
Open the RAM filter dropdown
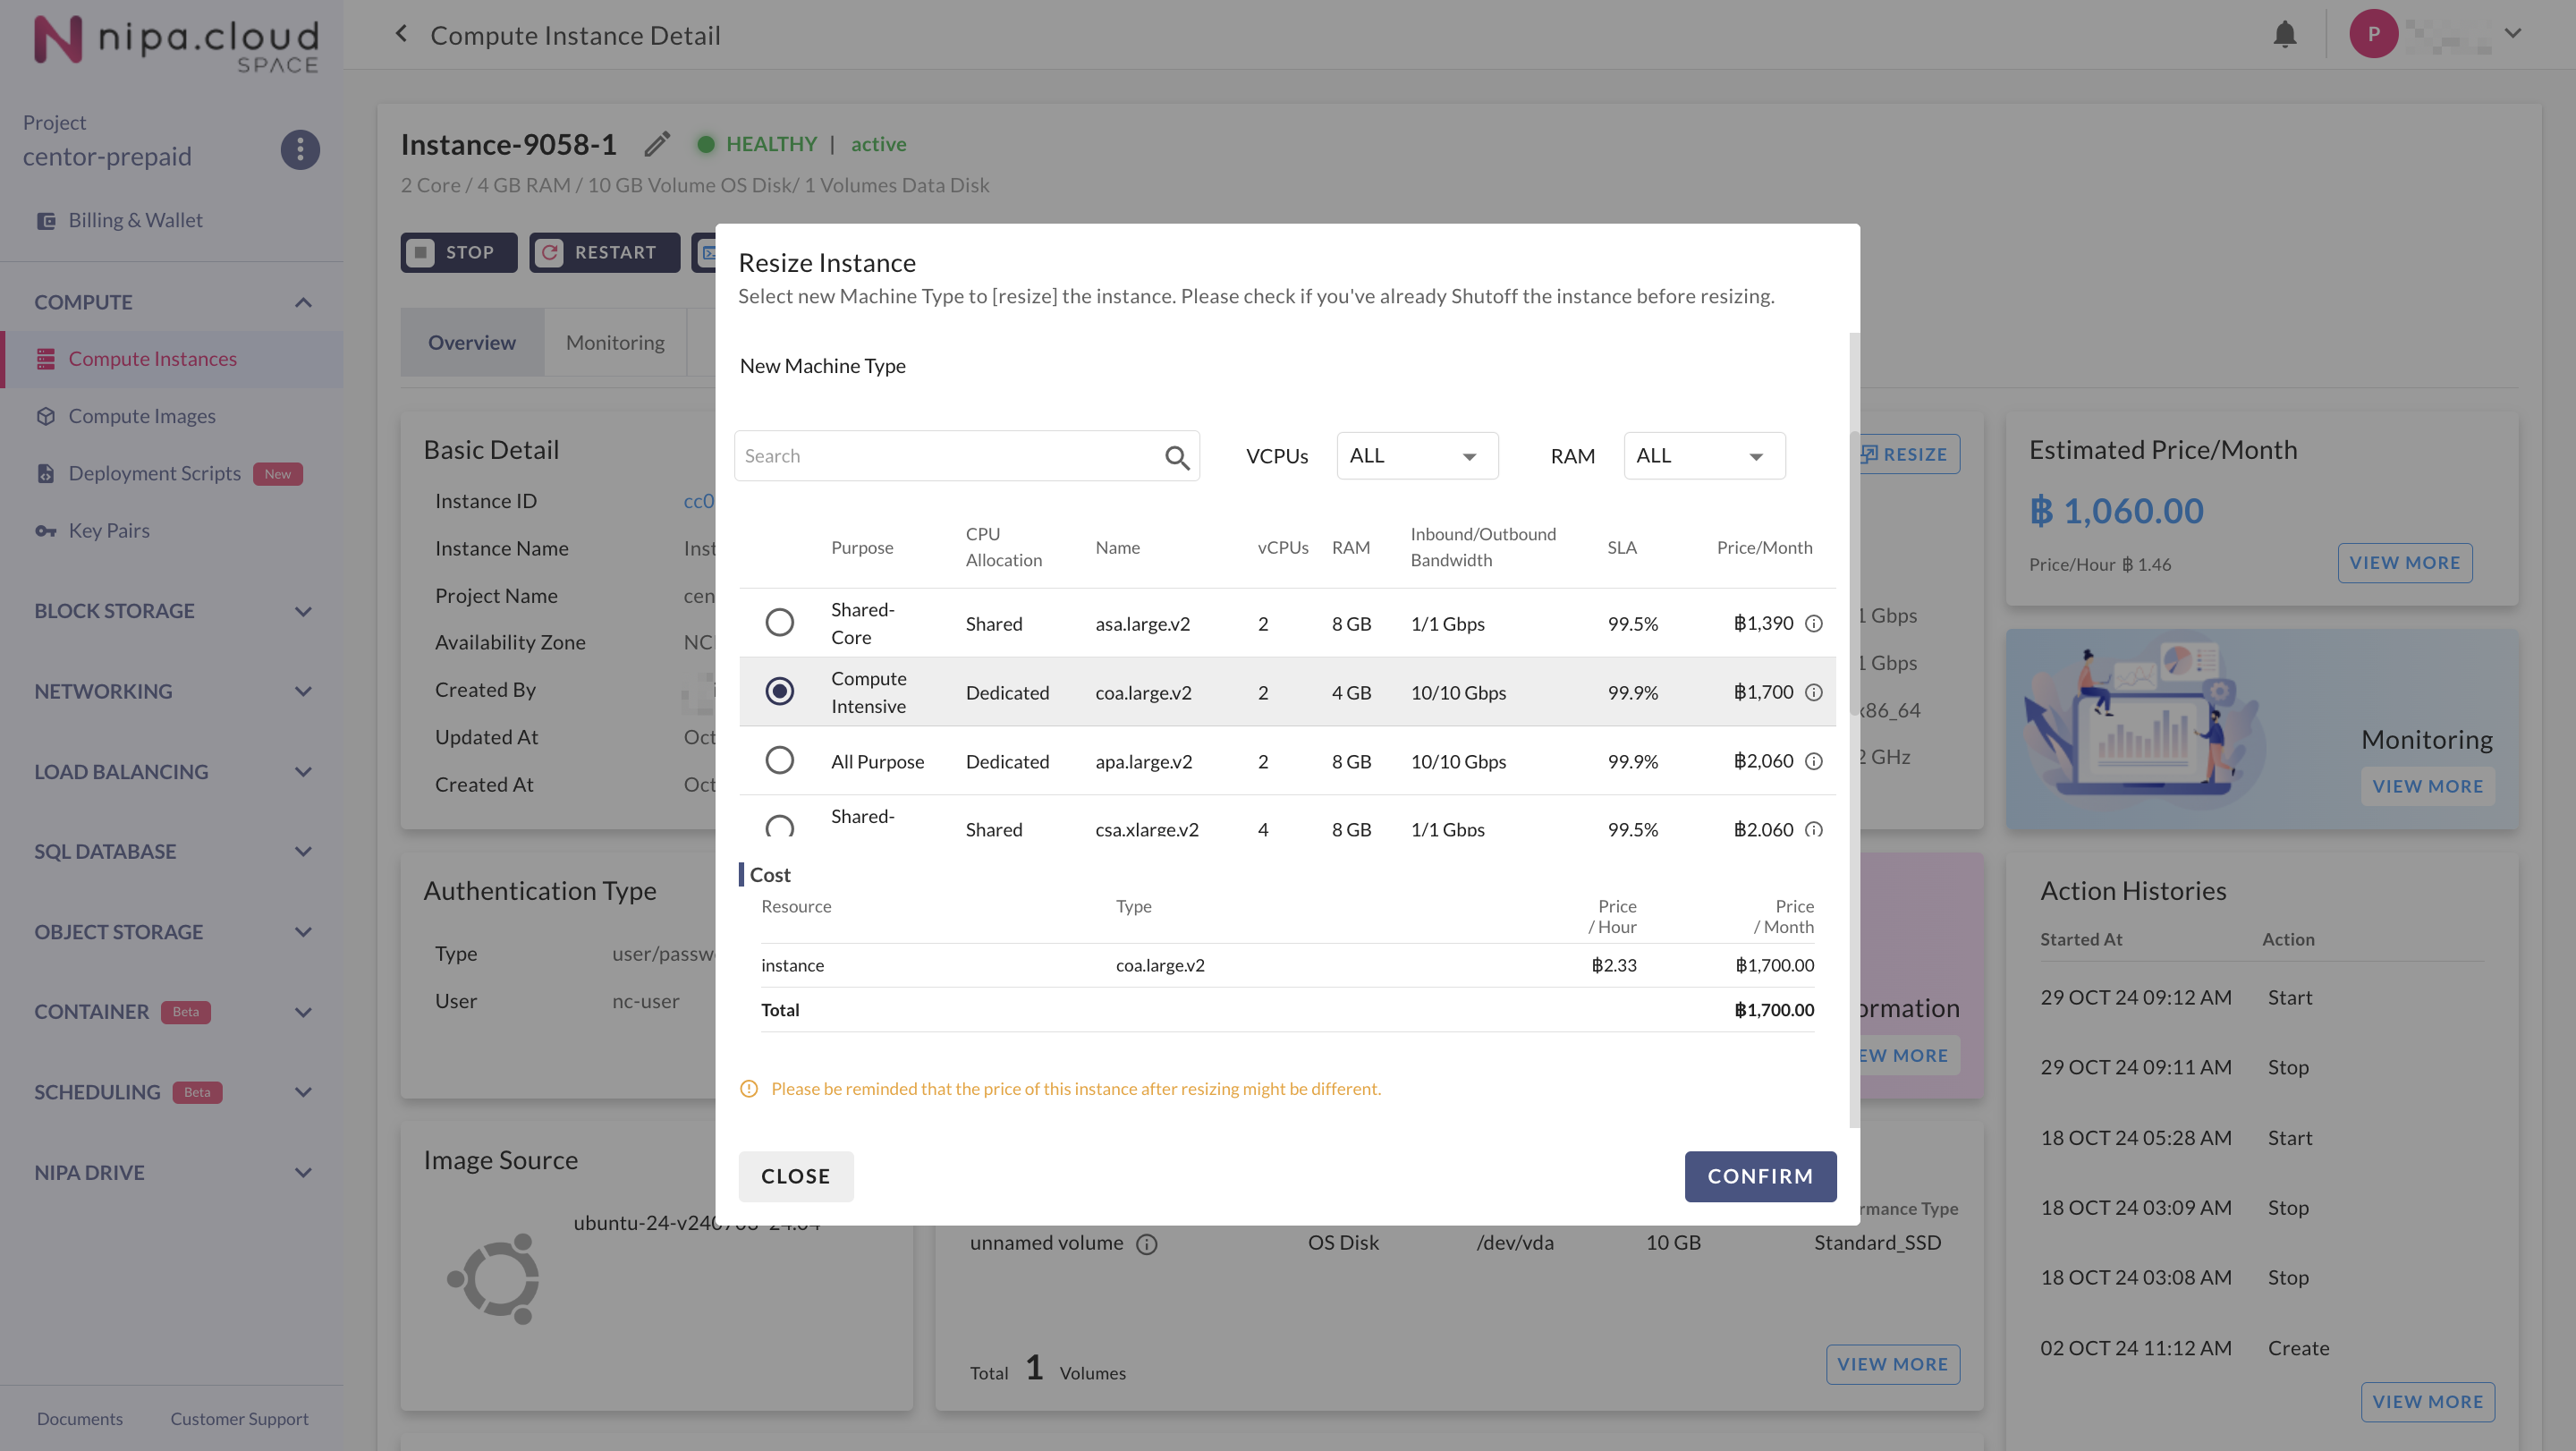1703,456
